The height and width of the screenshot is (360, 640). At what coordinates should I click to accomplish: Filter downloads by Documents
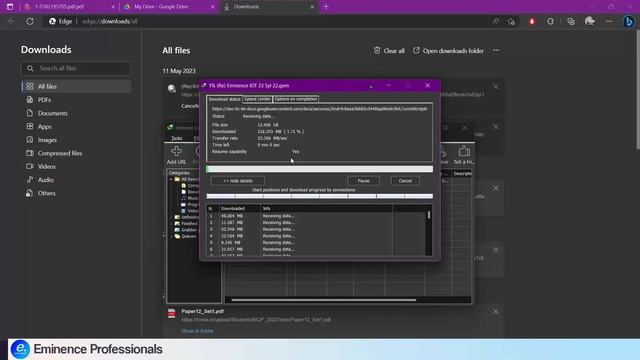click(76, 113)
